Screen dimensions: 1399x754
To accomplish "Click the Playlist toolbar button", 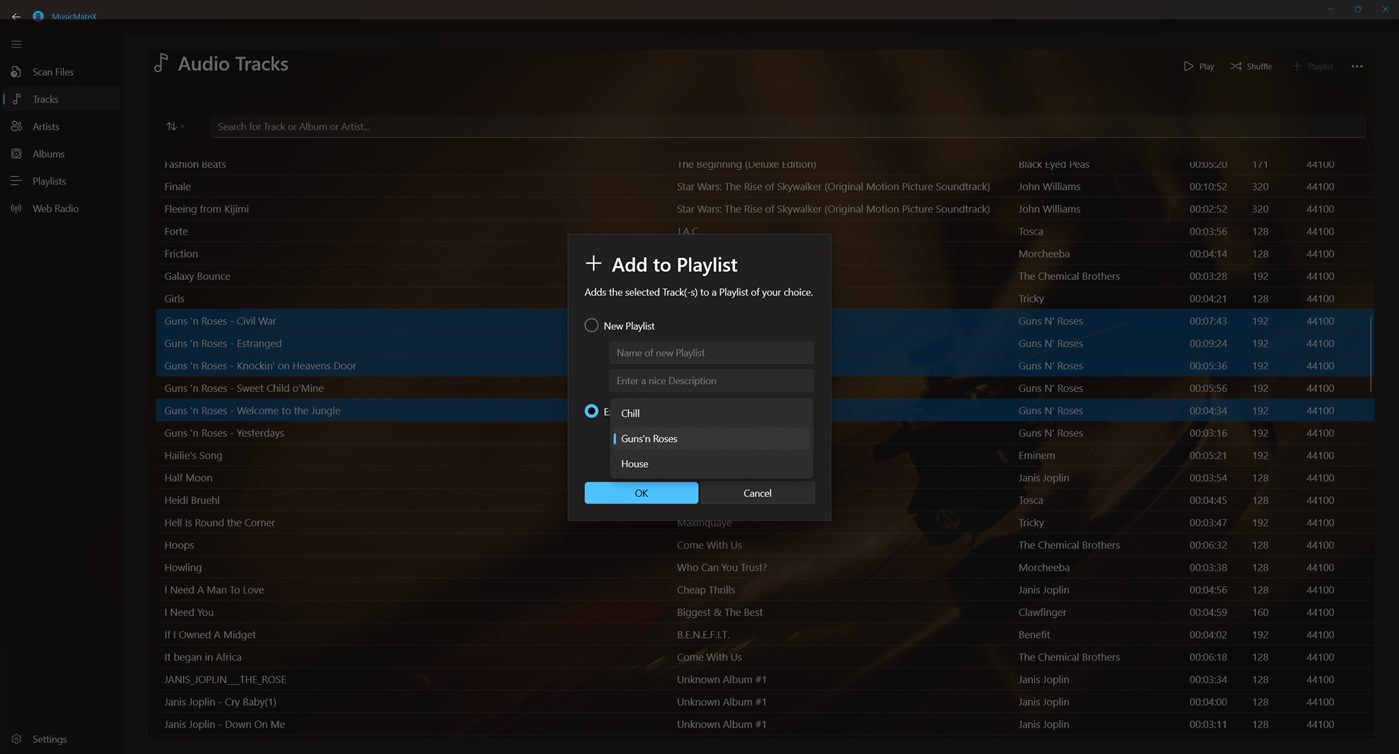I will [1313, 66].
